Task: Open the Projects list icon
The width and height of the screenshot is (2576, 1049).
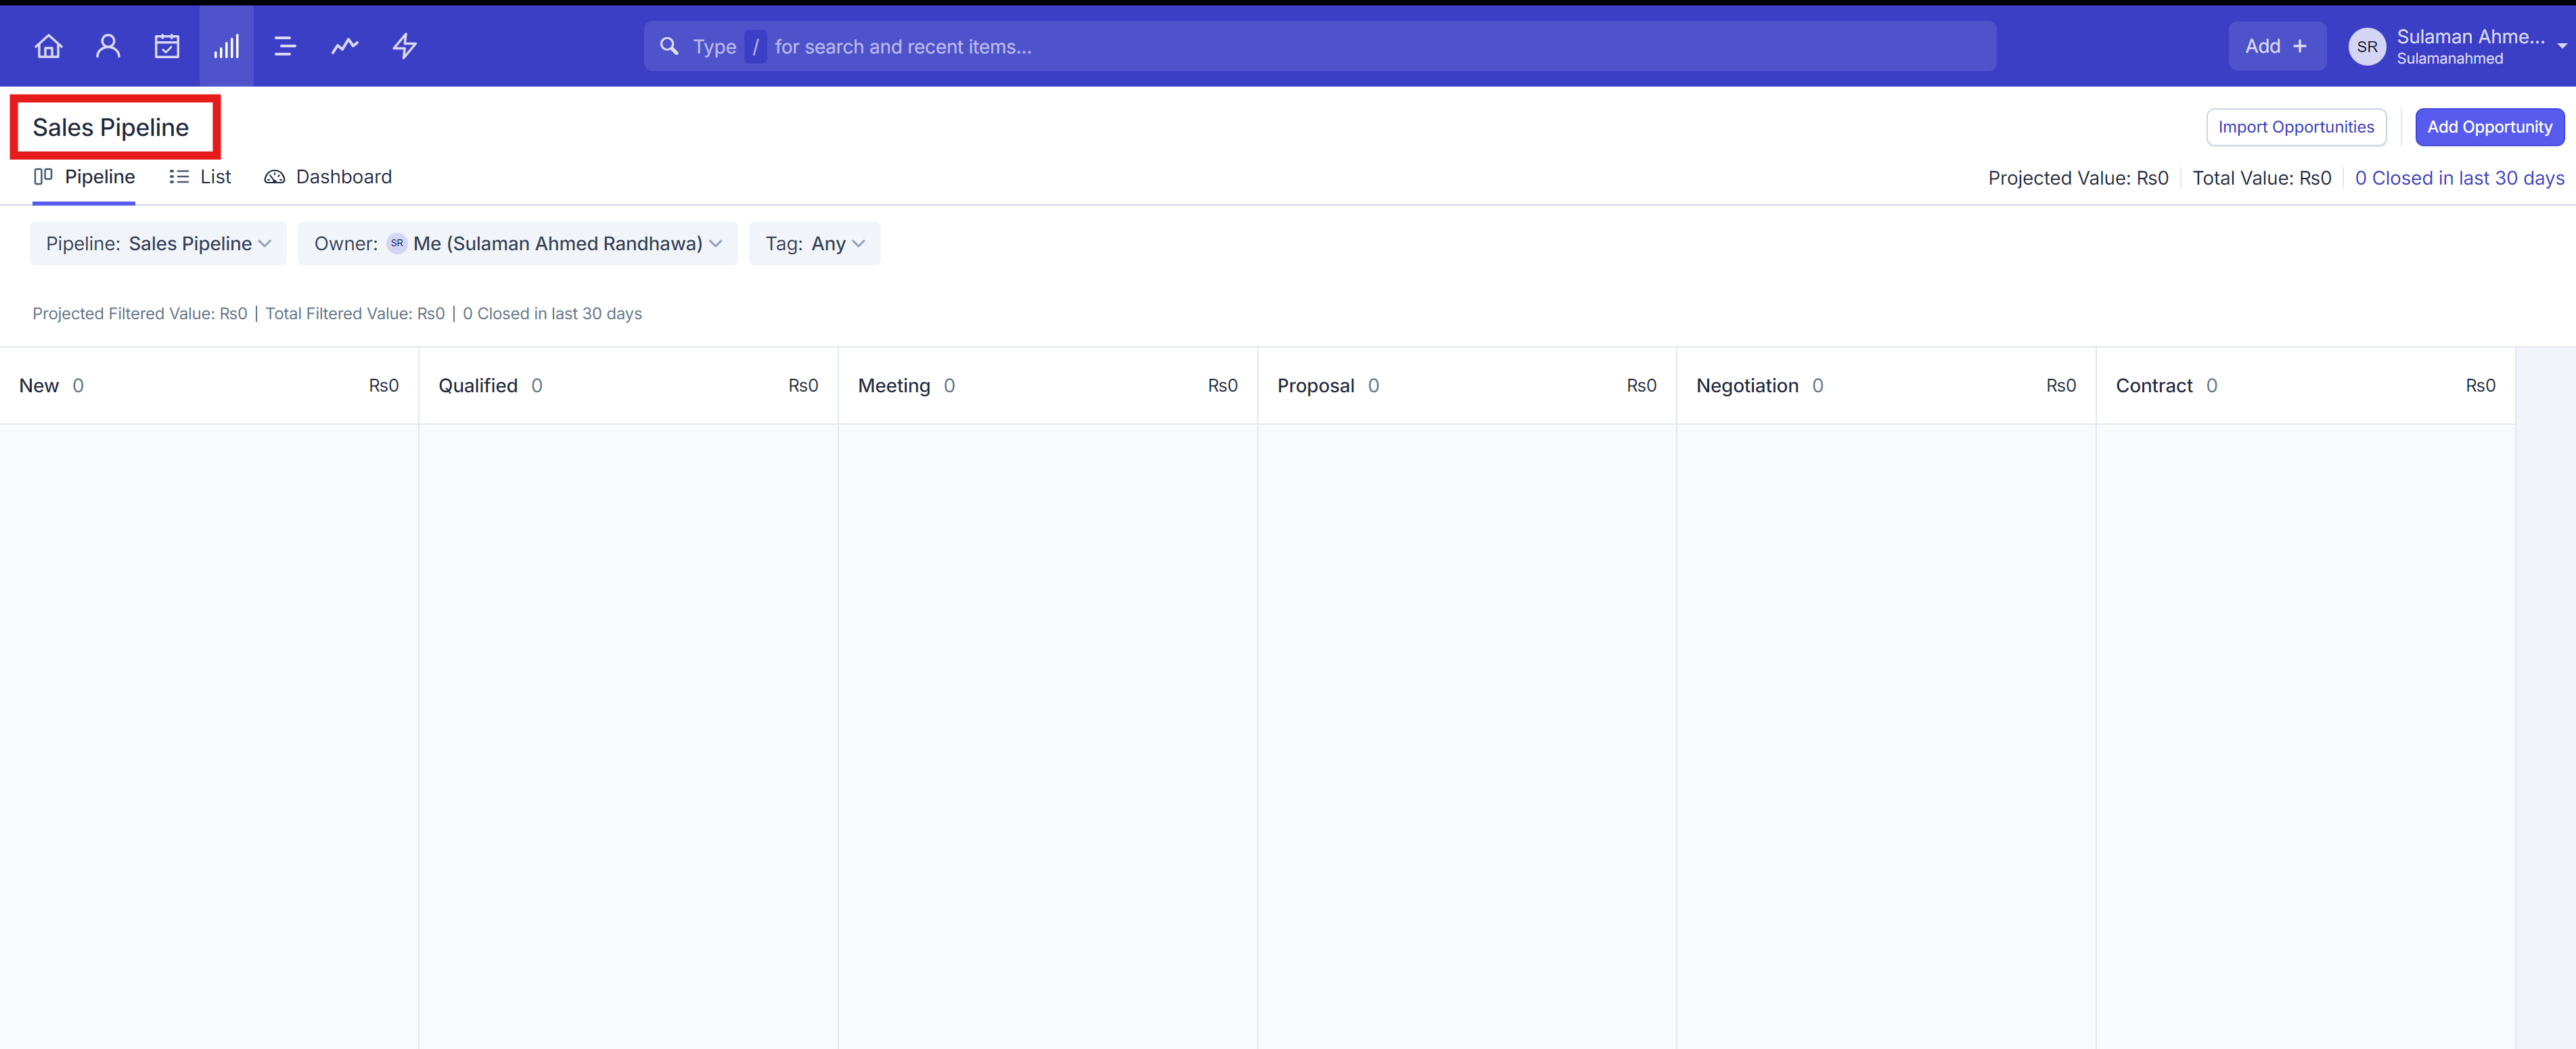Action: coord(285,46)
